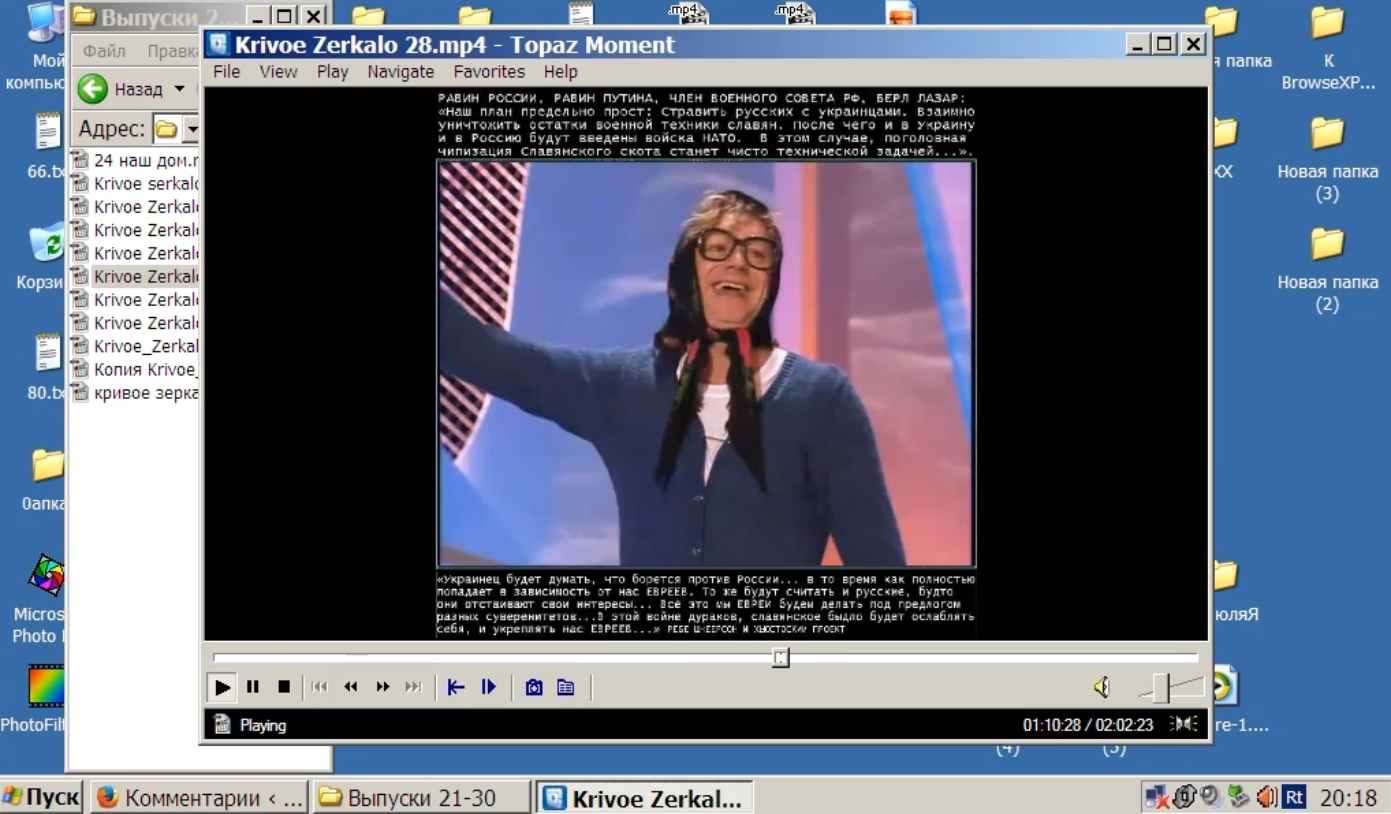This screenshot has height=814, width=1391.
Task: Pause the video playback
Action: pyautogui.click(x=253, y=687)
